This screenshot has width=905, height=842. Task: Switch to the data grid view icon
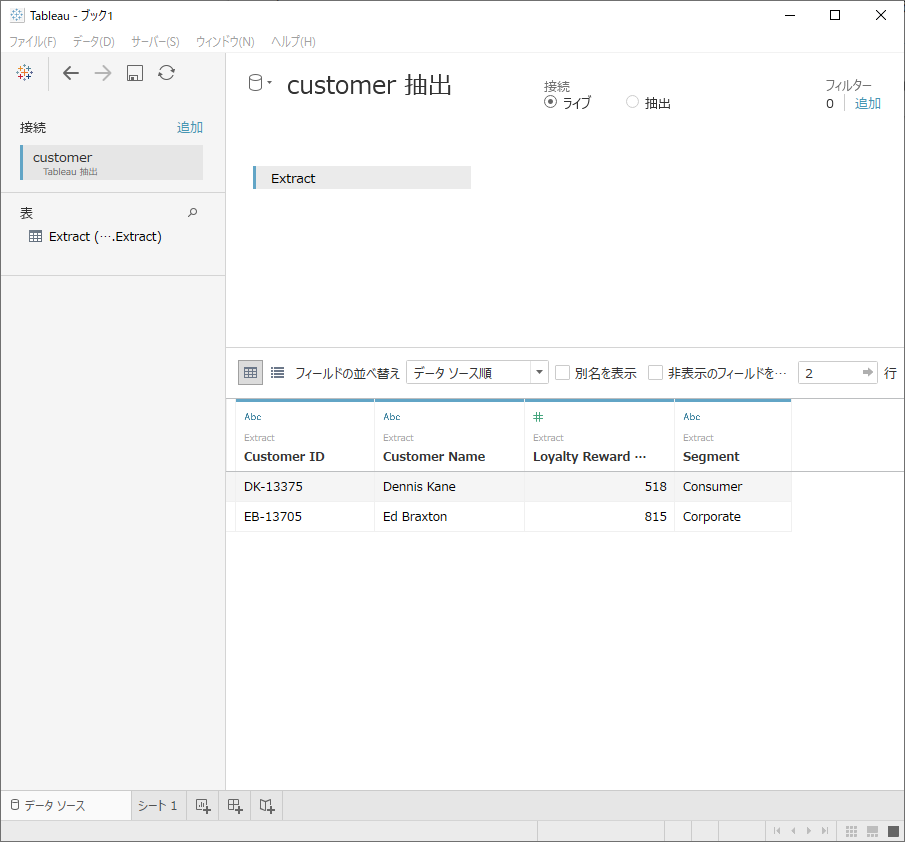[249, 371]
